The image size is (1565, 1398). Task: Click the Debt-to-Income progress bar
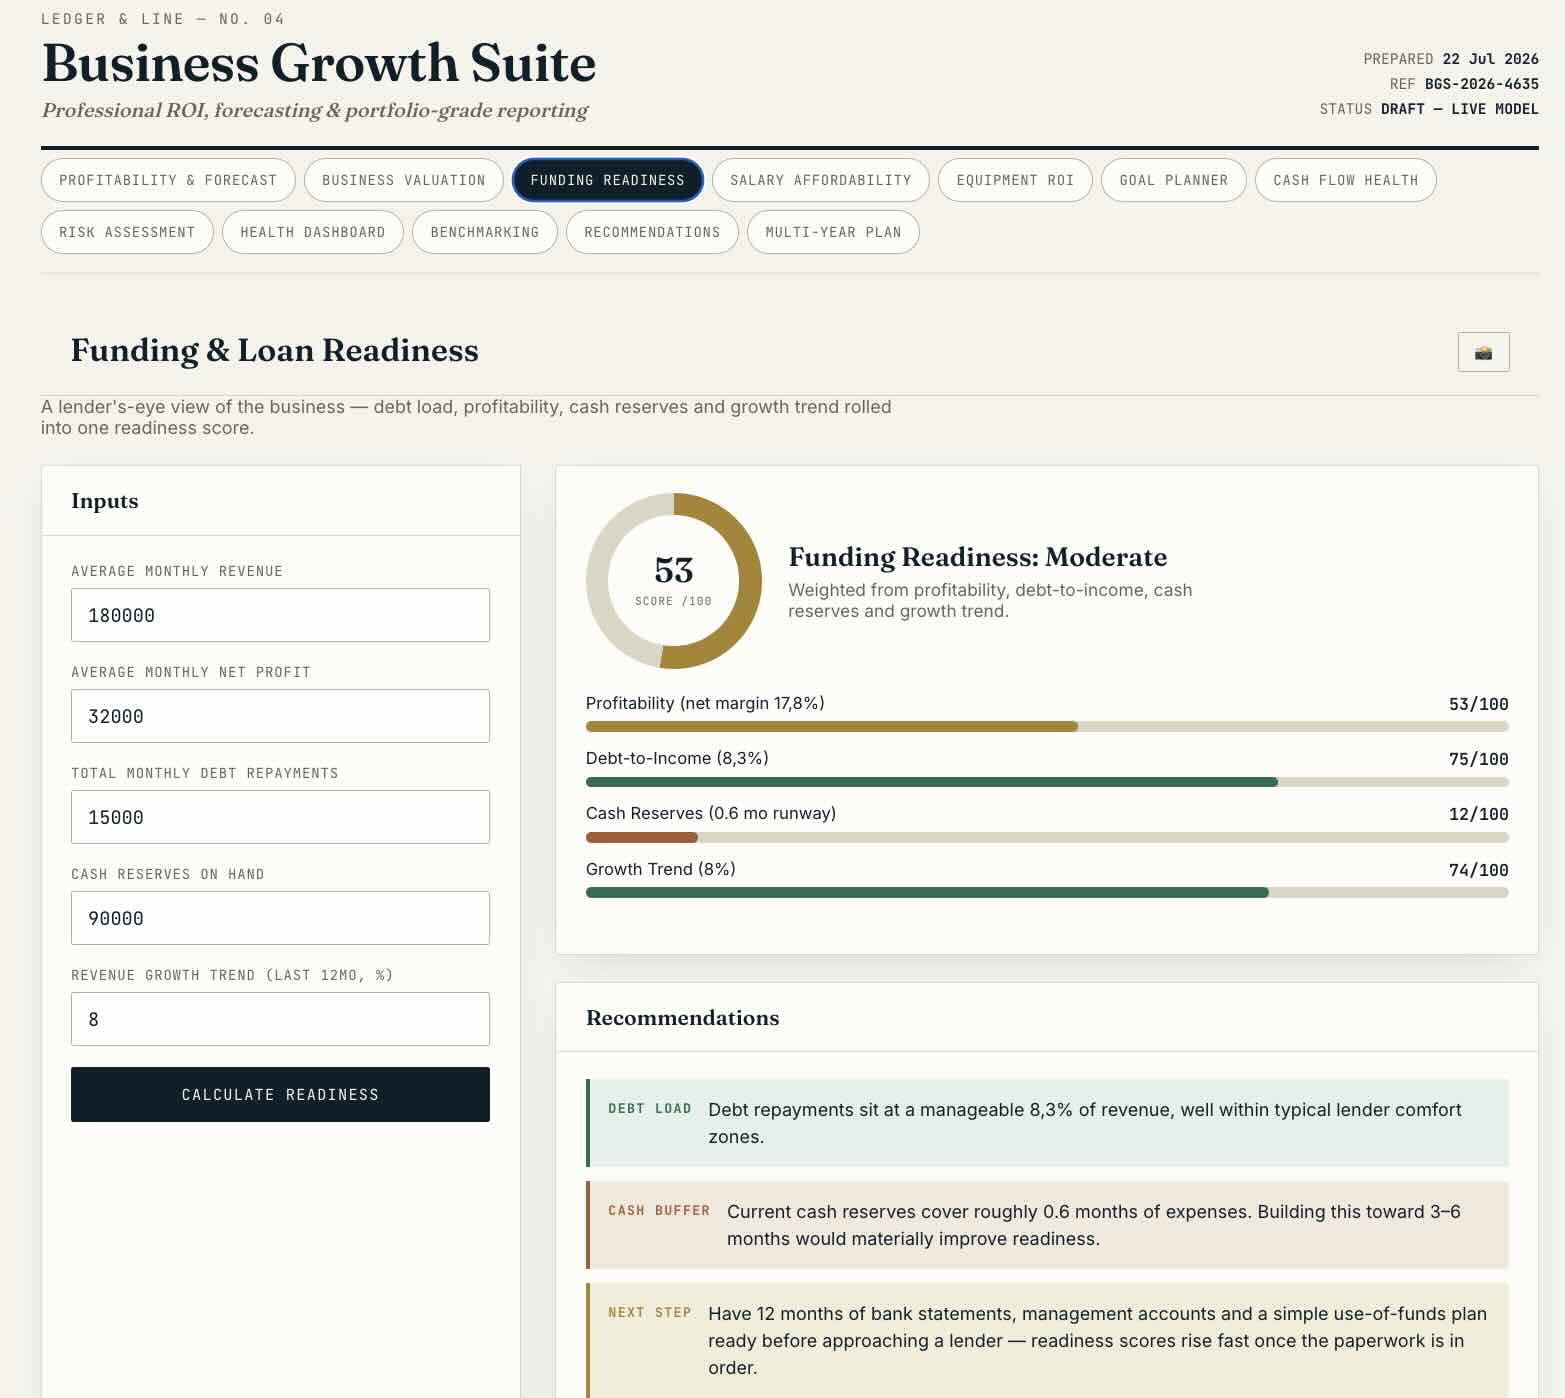(x=1047, y=782)
